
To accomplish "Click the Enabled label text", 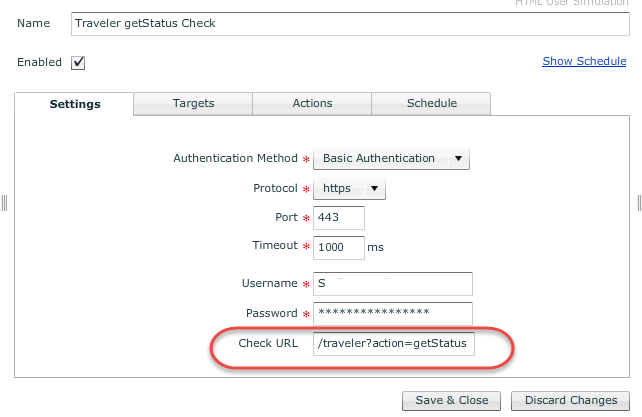I will [39, 62].
